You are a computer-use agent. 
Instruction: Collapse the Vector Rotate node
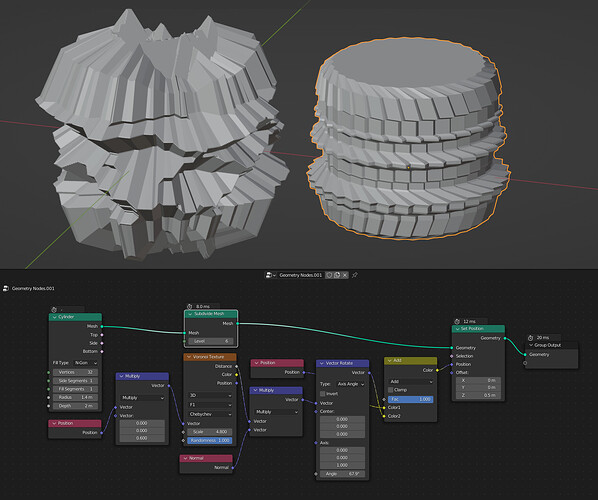tap(322, 363)
